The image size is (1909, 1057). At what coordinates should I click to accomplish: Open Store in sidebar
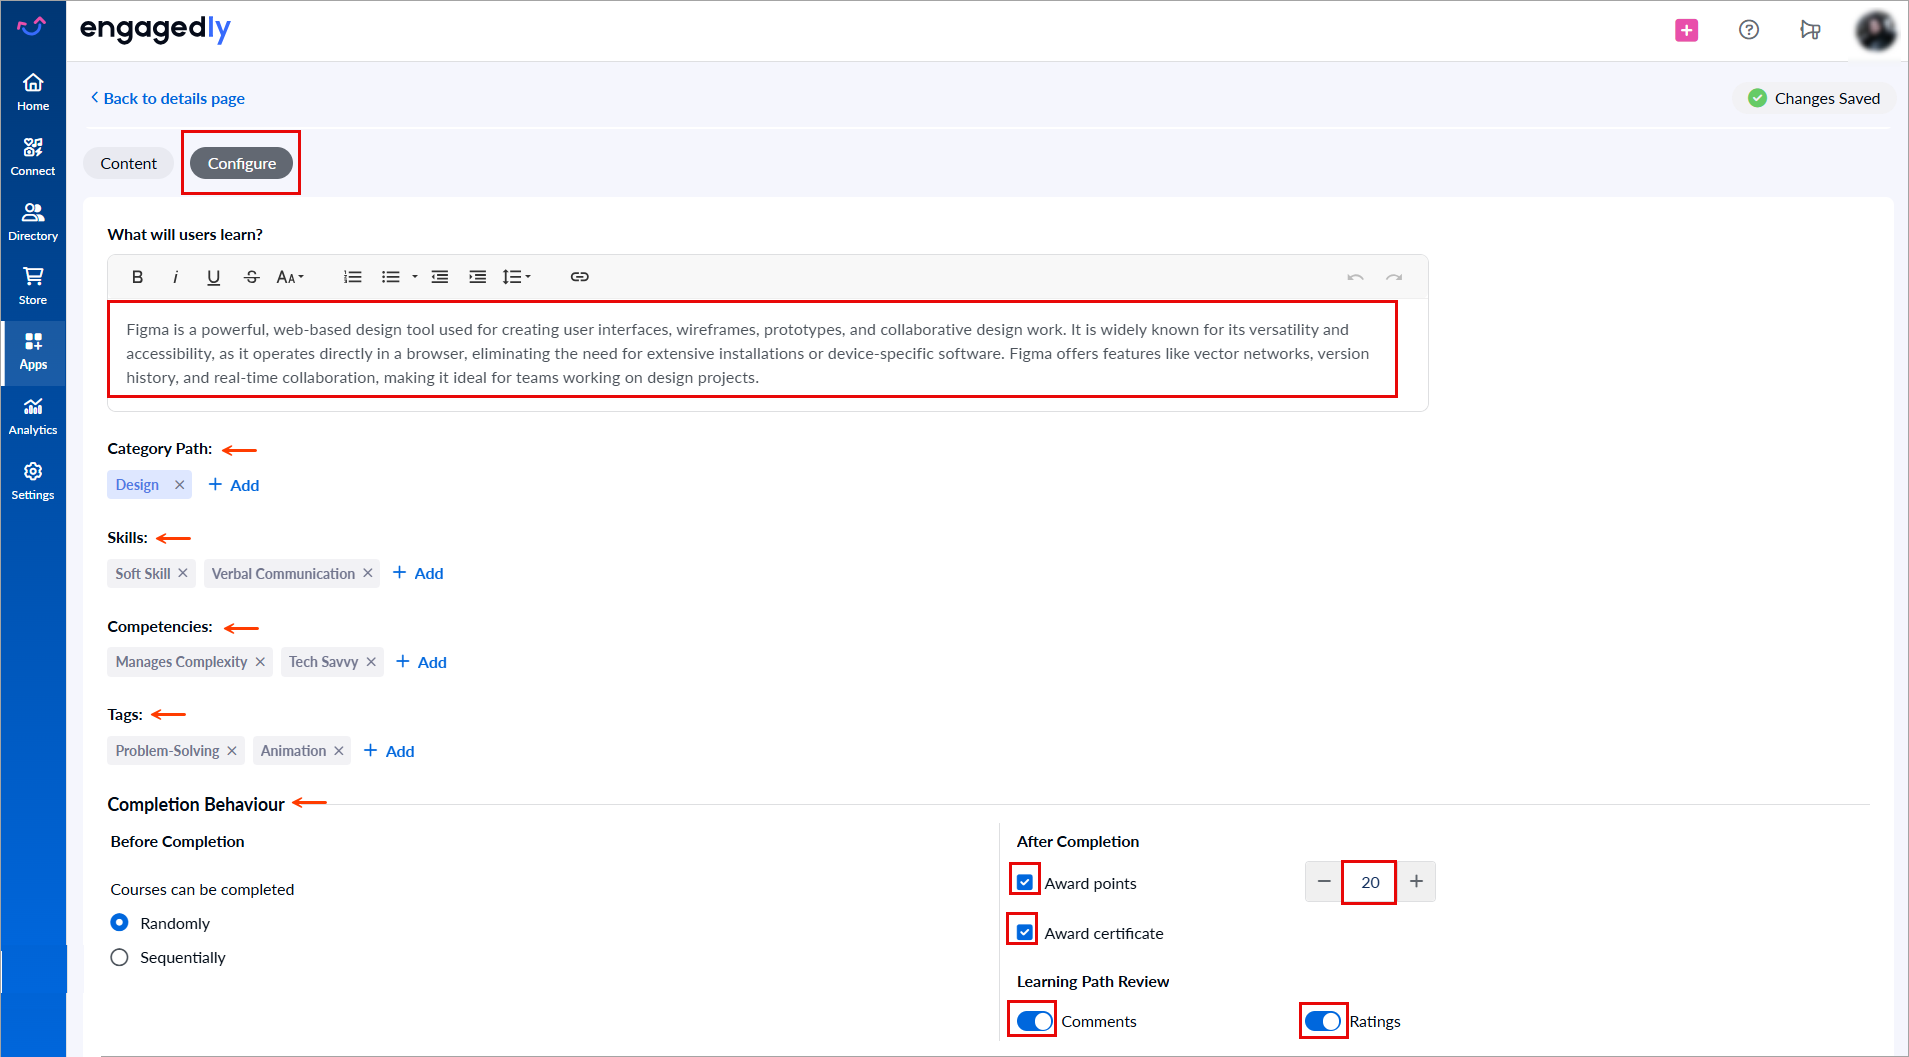[33, 286]
